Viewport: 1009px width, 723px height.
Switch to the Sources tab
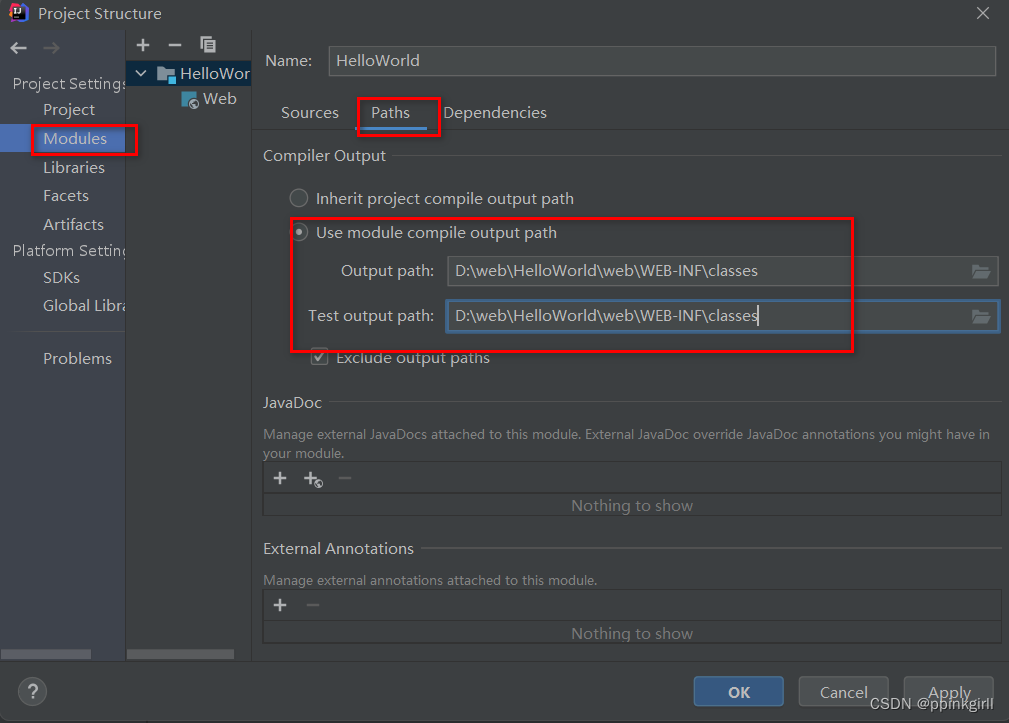pos(309,113)
